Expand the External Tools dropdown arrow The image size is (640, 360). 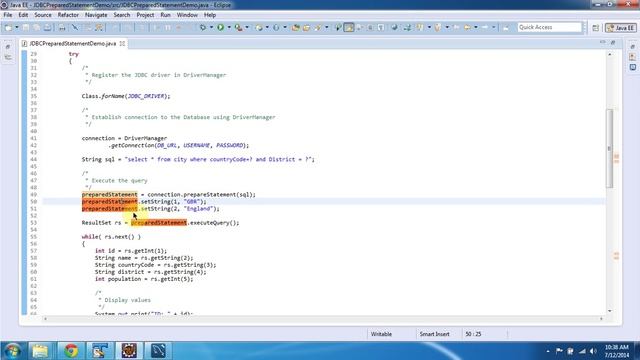click(247, 27)
